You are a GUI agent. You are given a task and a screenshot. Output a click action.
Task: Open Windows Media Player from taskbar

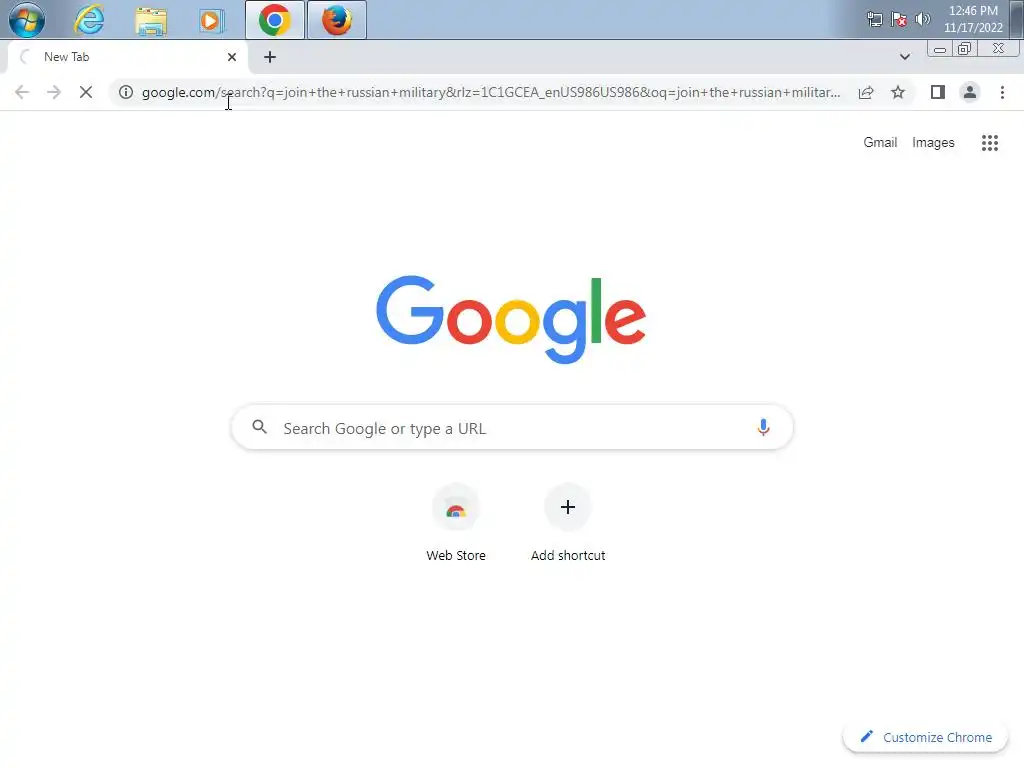[211, 20]
